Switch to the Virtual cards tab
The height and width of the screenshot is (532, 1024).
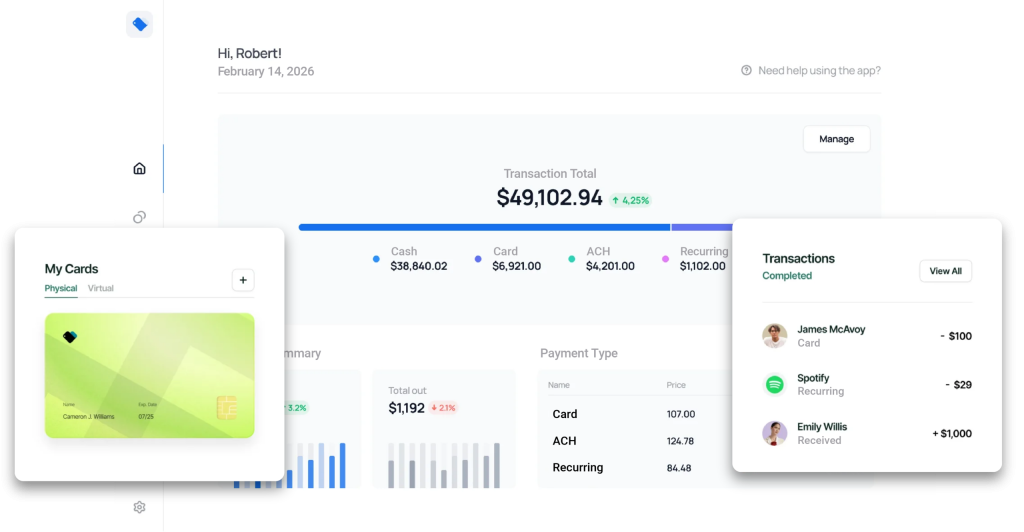[x=101, y=288]
